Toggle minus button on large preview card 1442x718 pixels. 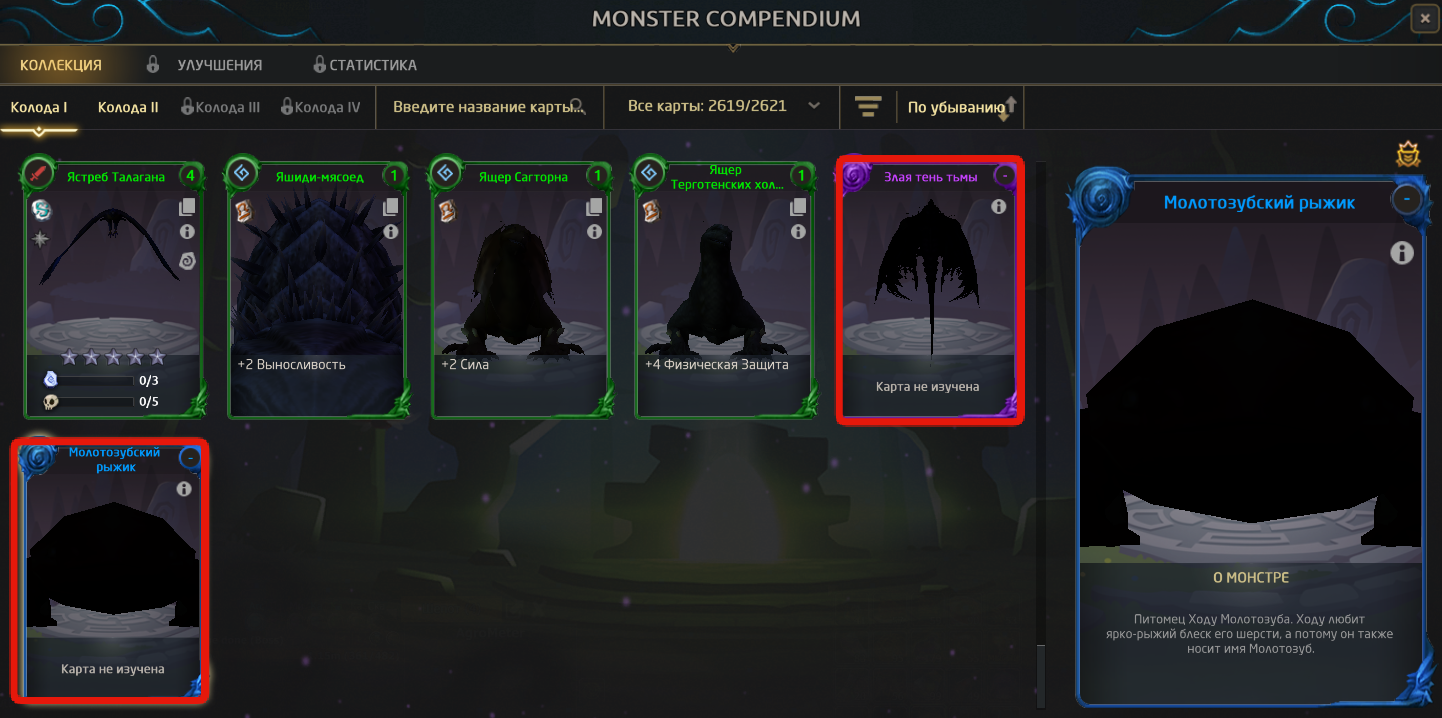click(x=1407, y=199)
